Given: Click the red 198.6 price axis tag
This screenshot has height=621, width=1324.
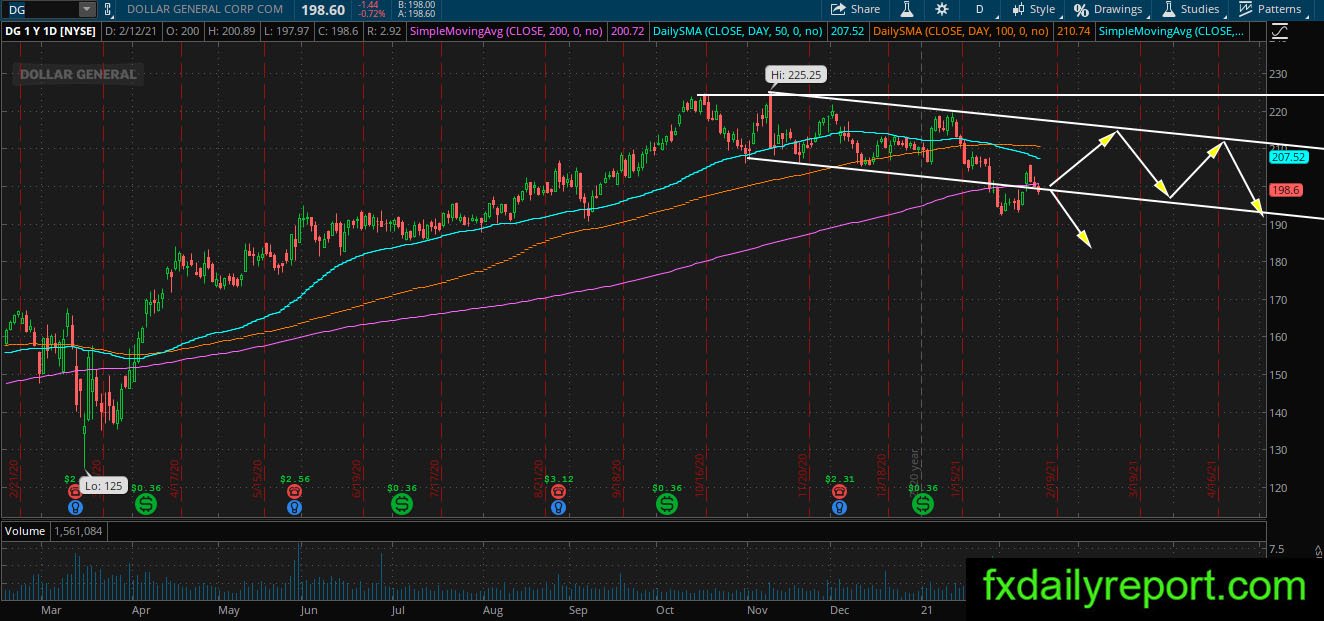Looking at the screenshot, I should coord(1284,190).
